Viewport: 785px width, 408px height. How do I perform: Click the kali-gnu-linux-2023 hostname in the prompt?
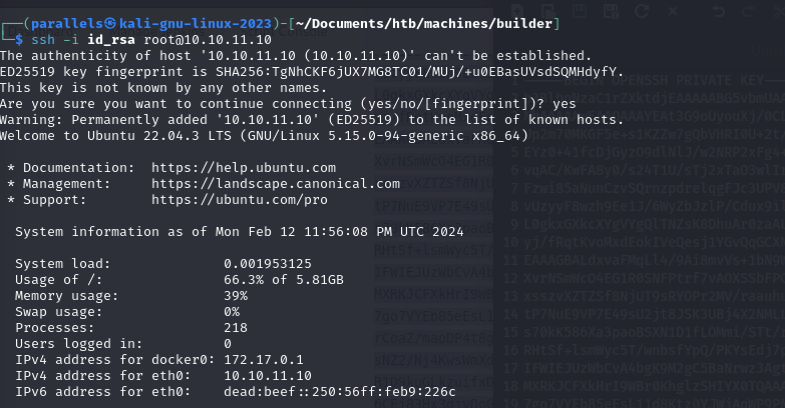click(195, 24)
